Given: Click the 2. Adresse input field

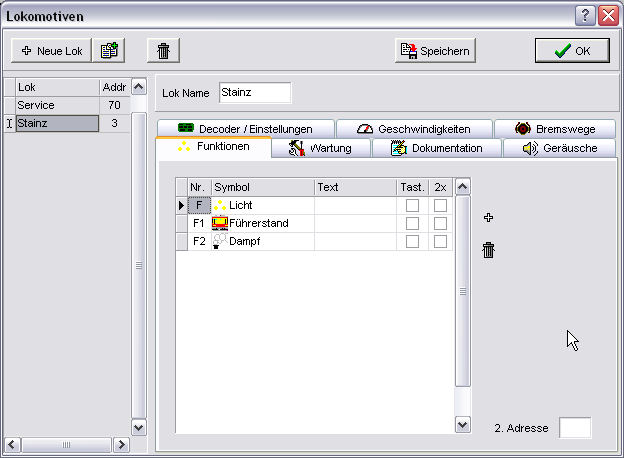Looking at the screenshot, I should coord(575,428).
